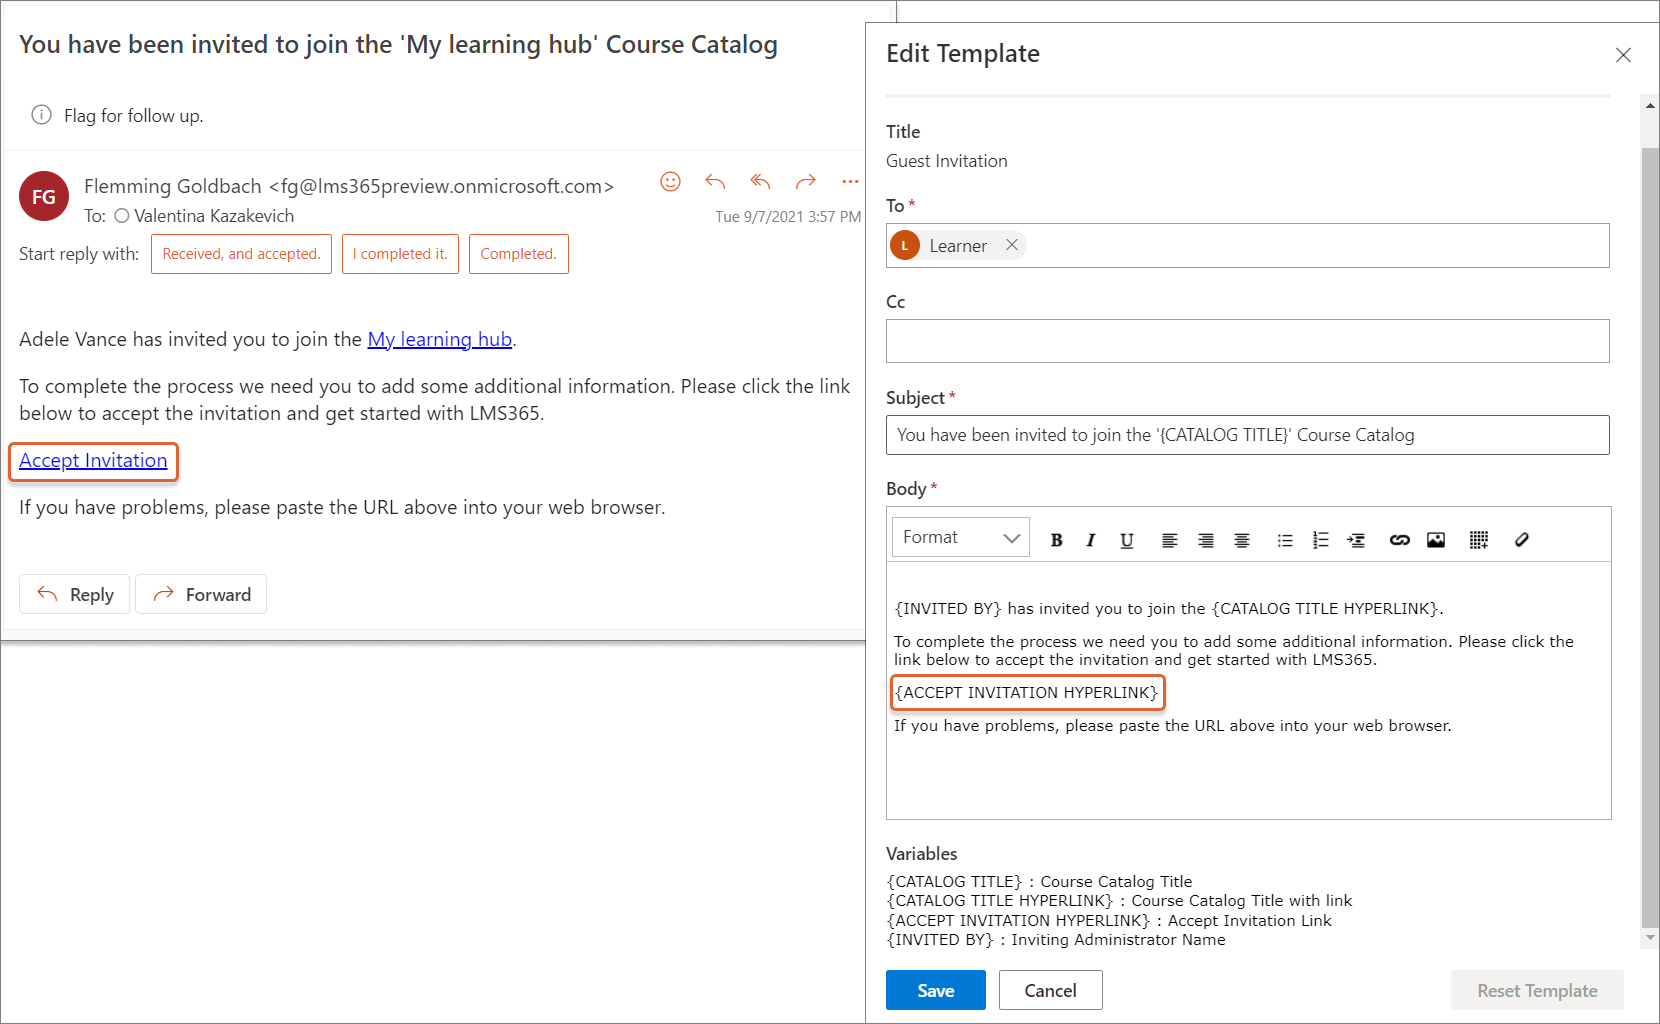Insert a hyperlink in the template body
This screenshot has width=1660, height=1024.
tap(1399, 540)
